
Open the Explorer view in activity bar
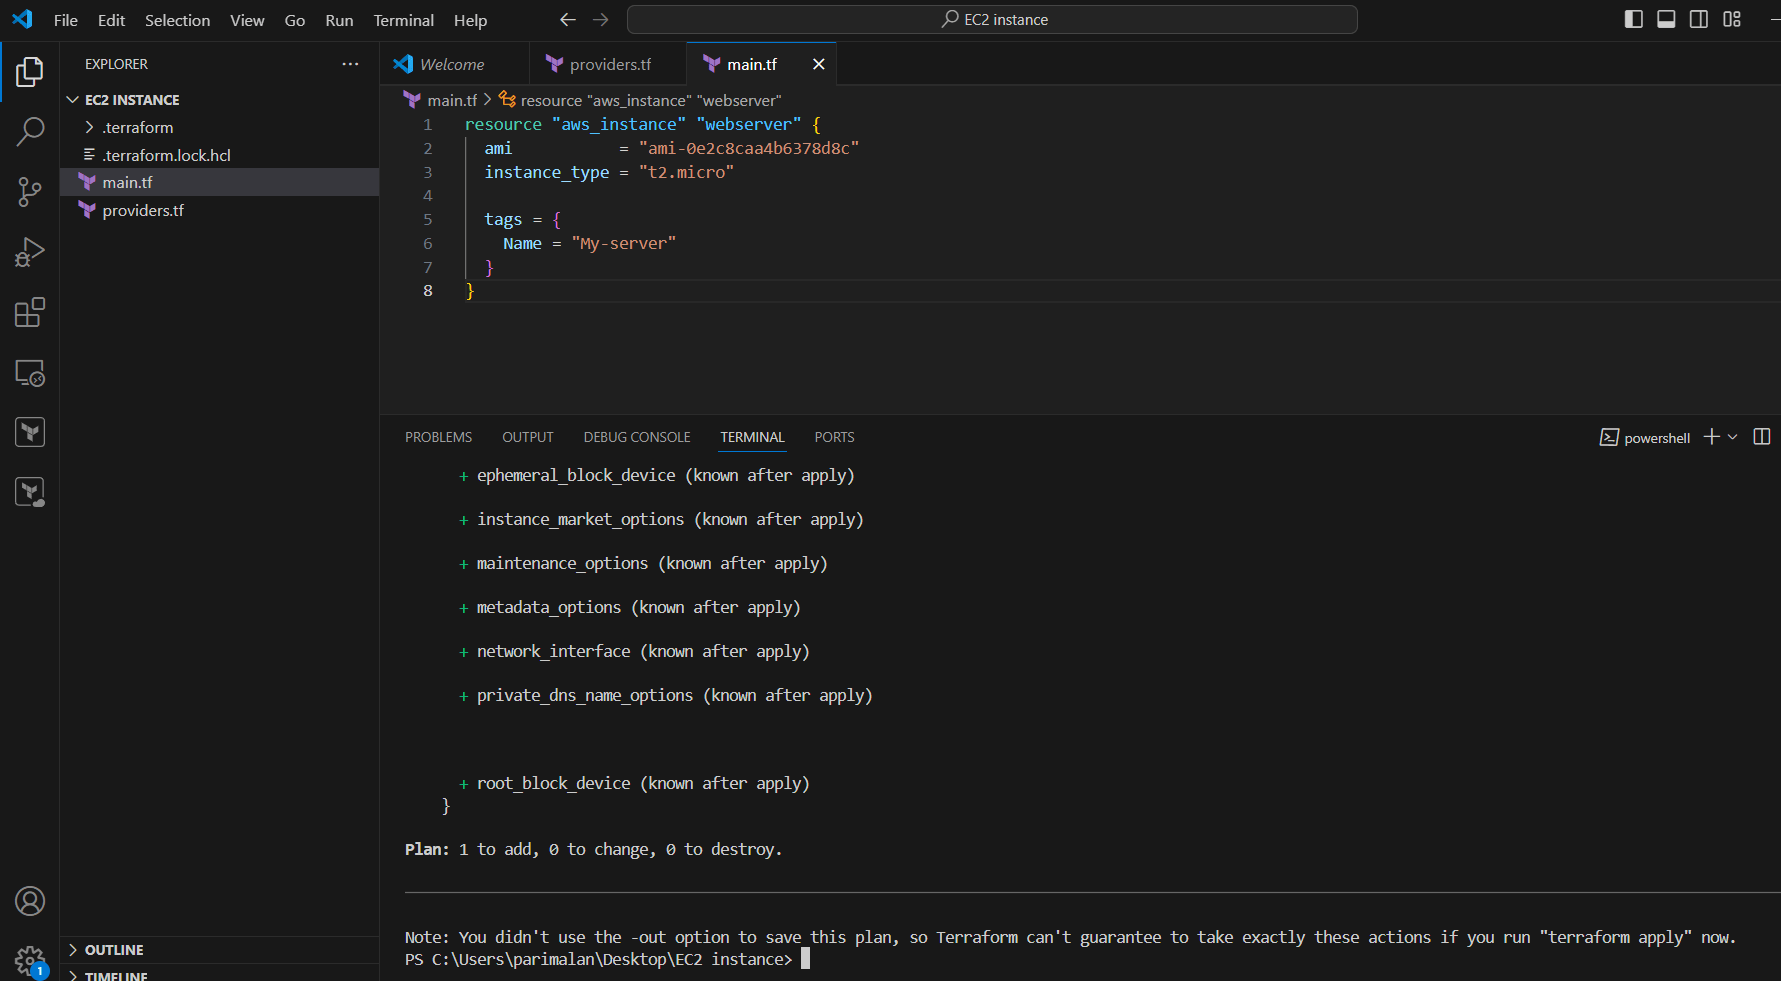[x=30, y=72]
